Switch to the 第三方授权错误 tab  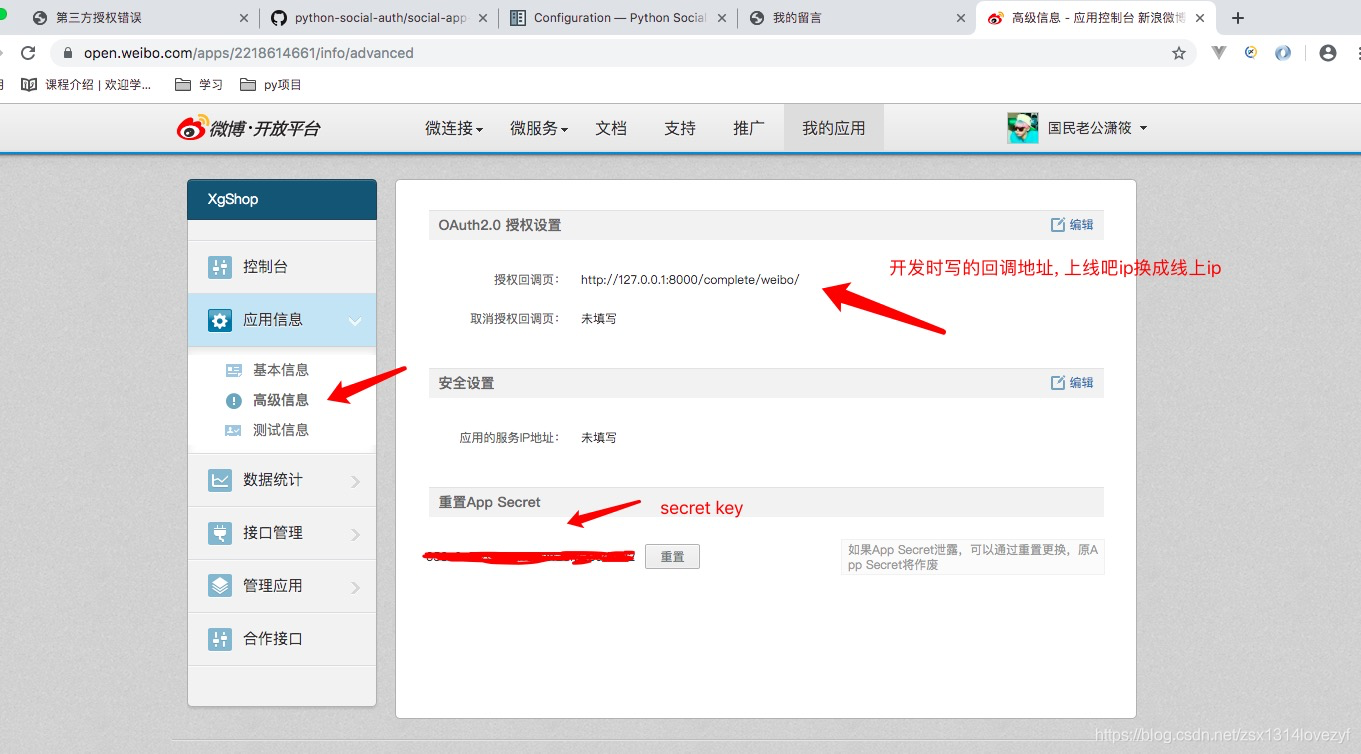[x=140, y=18]
